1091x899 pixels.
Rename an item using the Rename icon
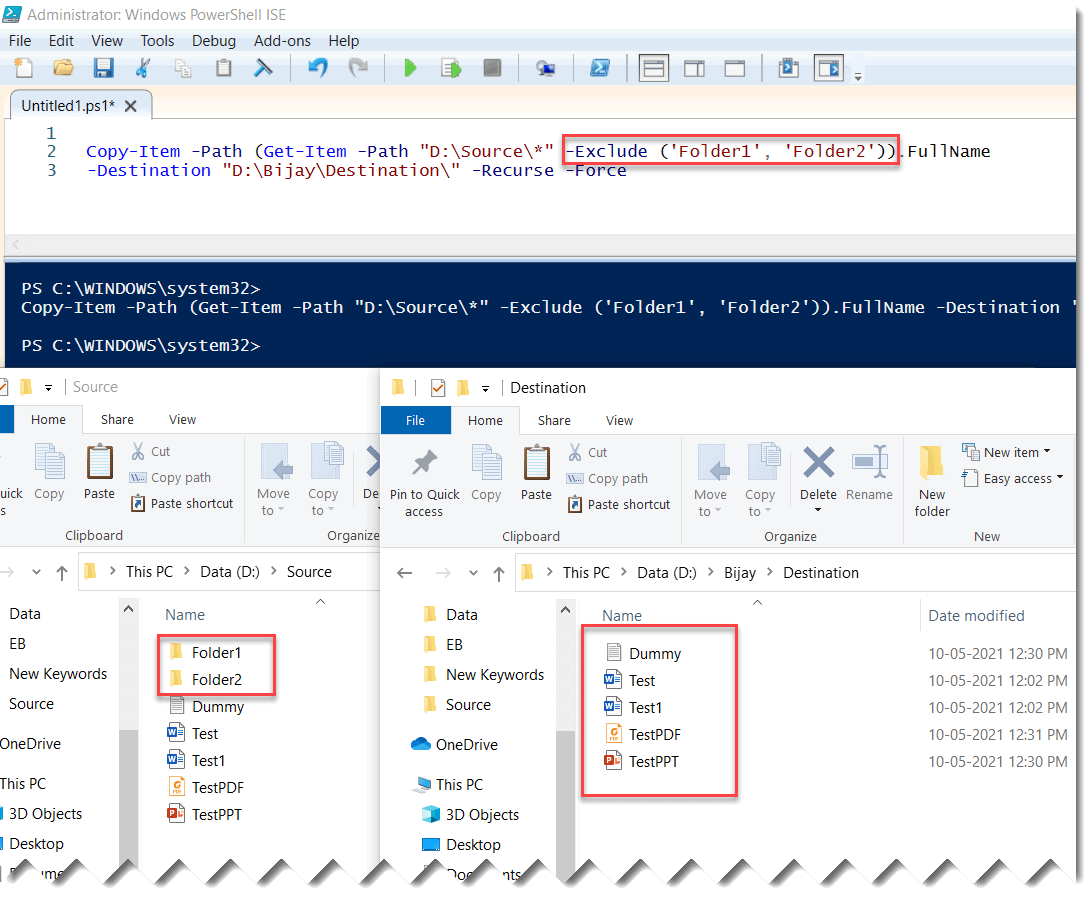point(869,468)
